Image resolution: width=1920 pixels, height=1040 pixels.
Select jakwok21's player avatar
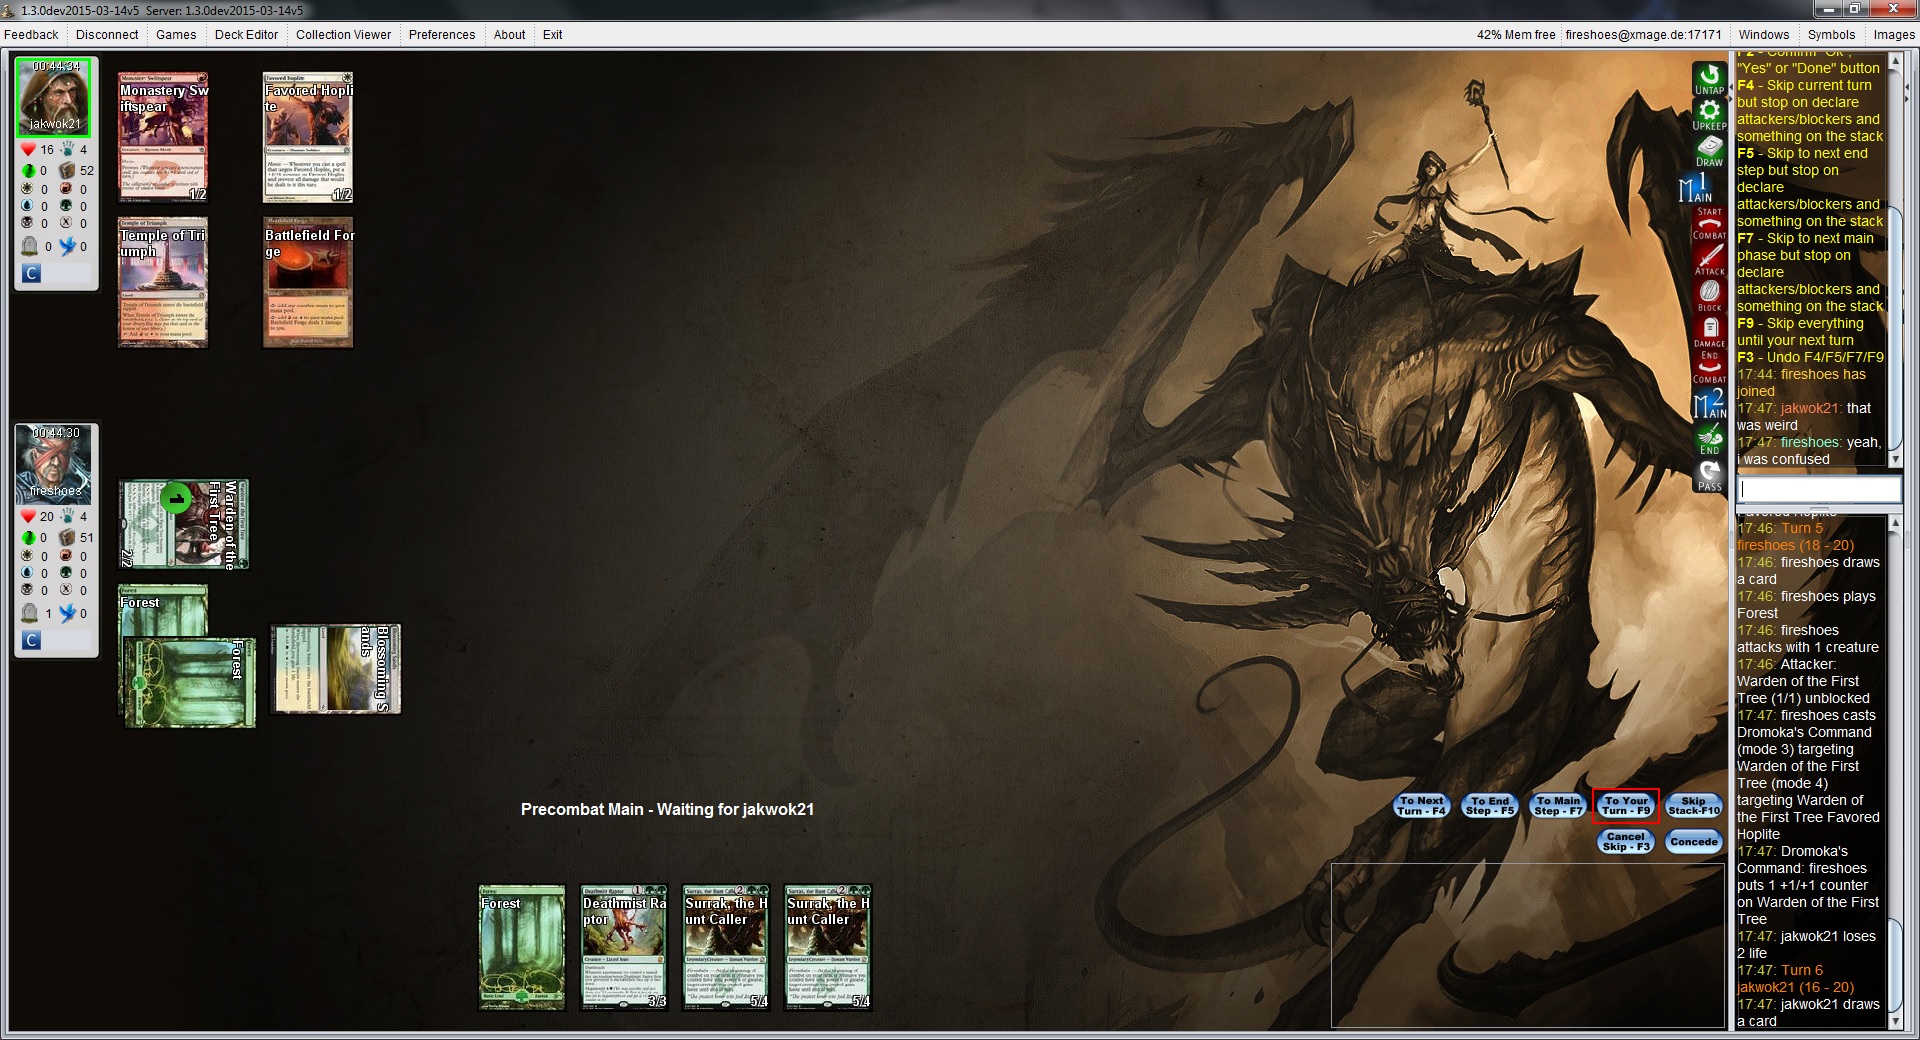(x=55, y=97)
